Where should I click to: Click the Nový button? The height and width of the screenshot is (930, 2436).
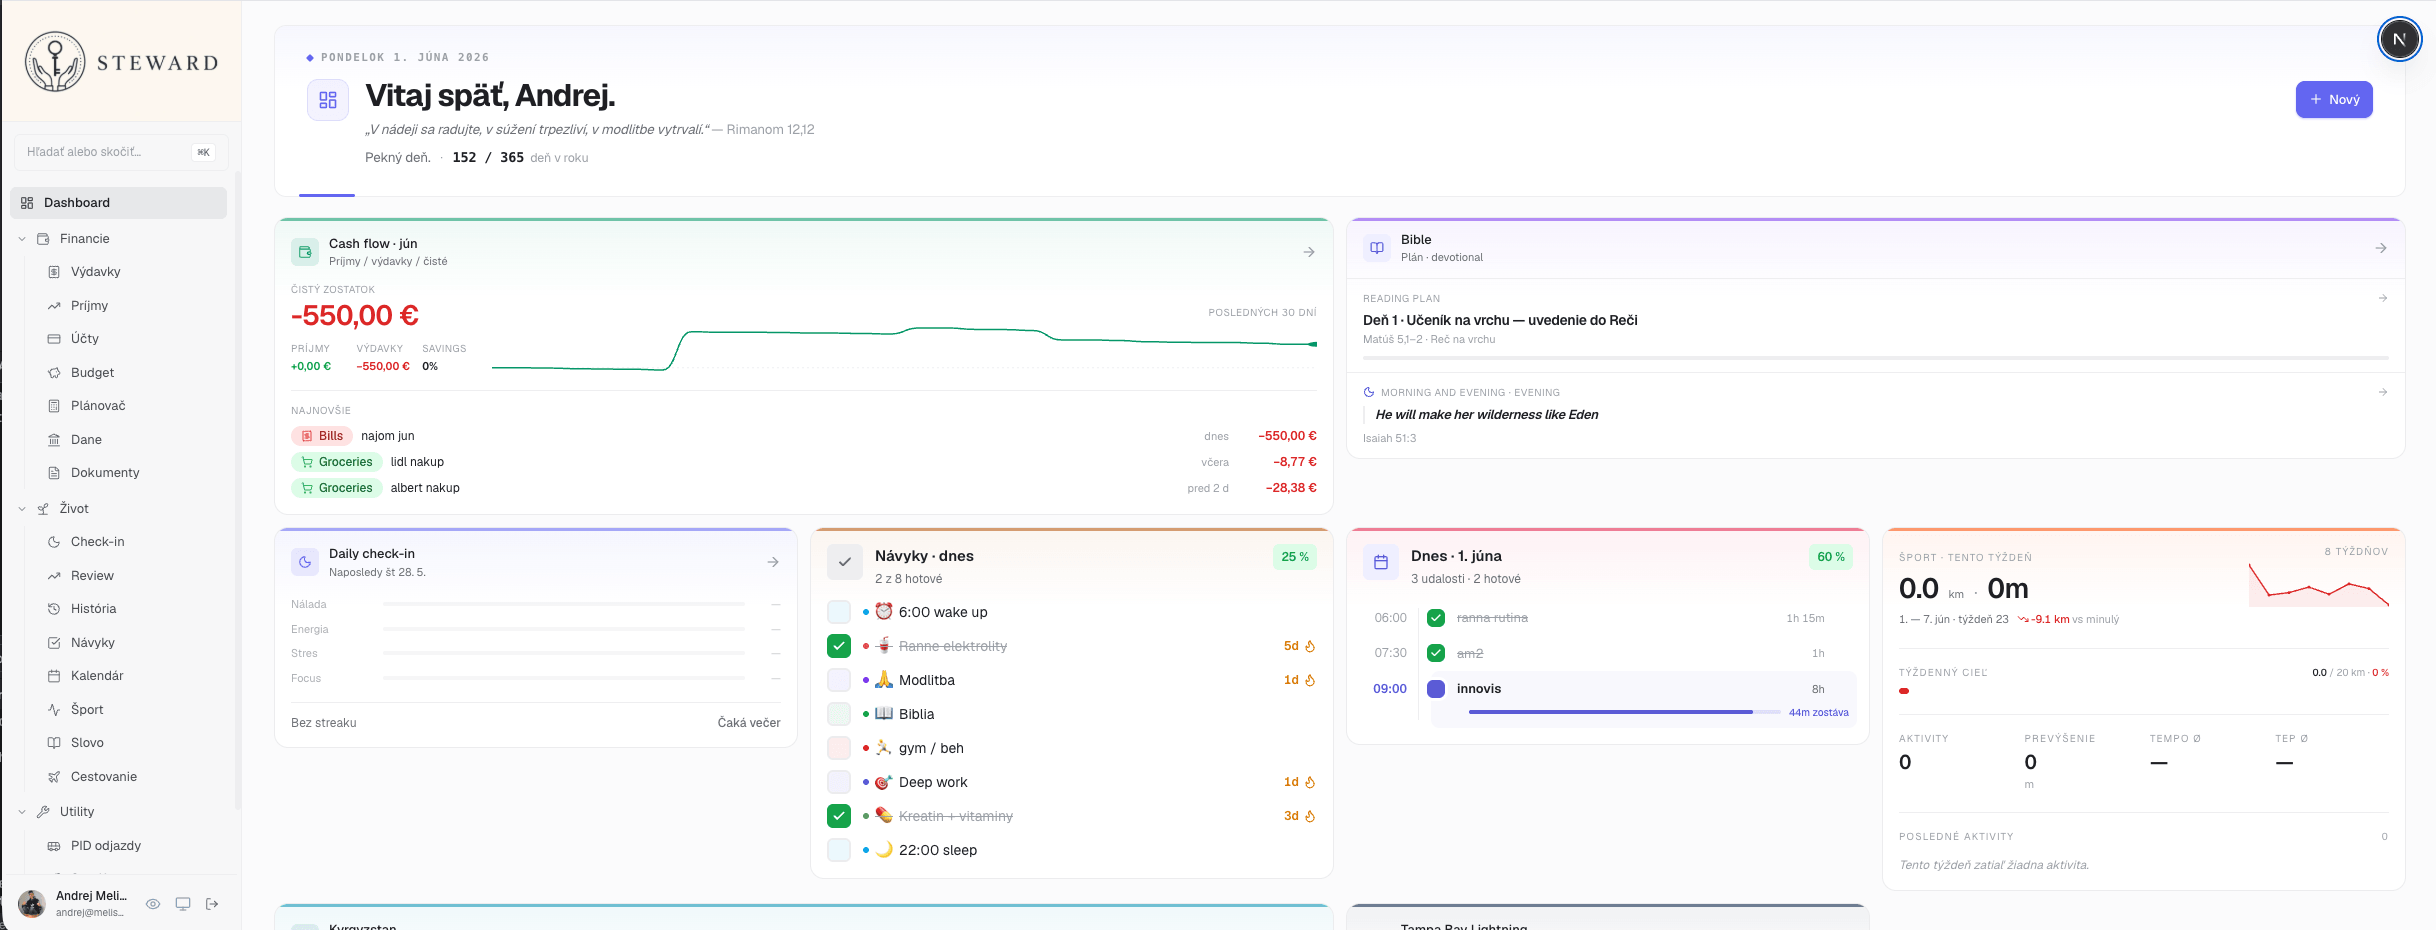tap(2334, 100)
